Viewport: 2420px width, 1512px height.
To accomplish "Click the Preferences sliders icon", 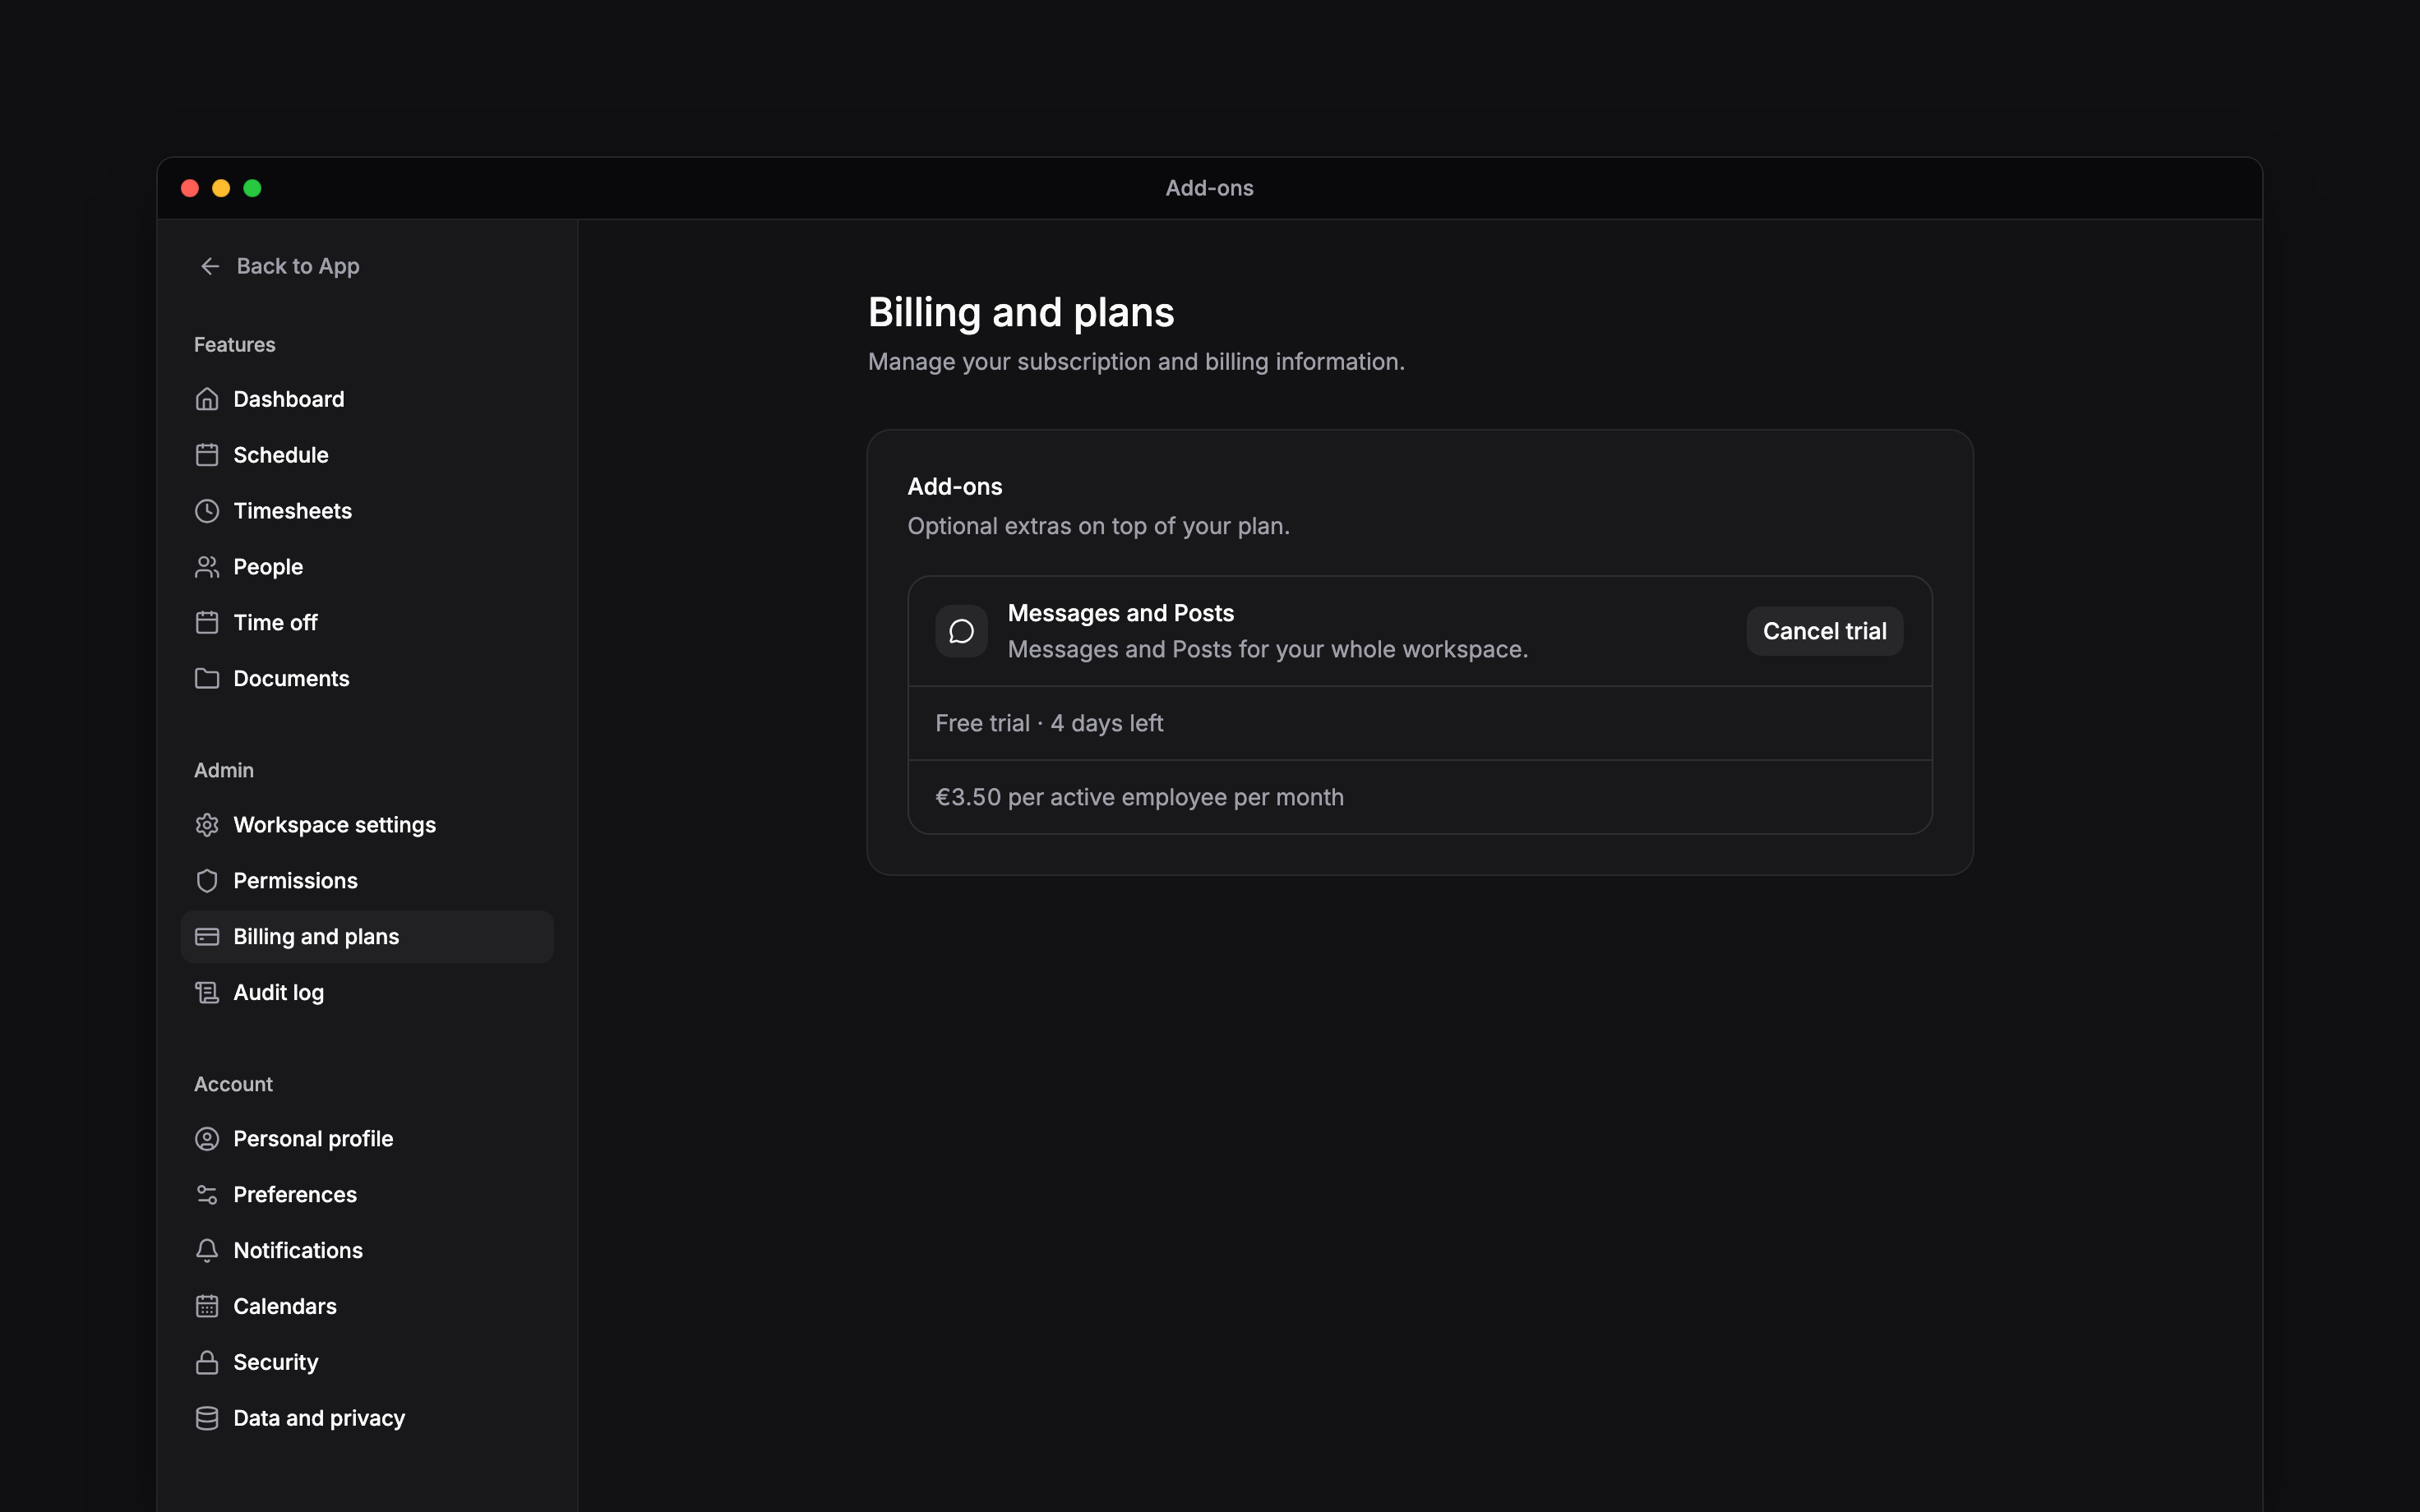I will pyautogui.click(x=207, y=1195).
